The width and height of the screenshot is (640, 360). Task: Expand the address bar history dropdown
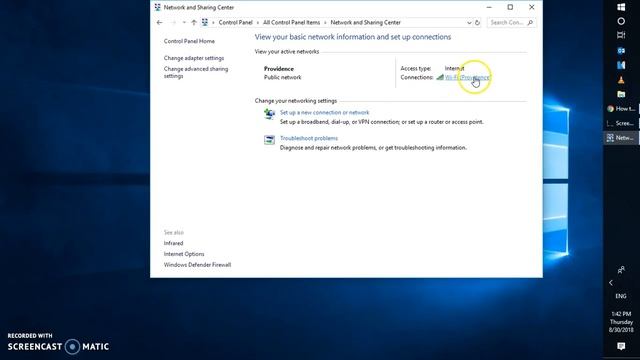point(469,22)
